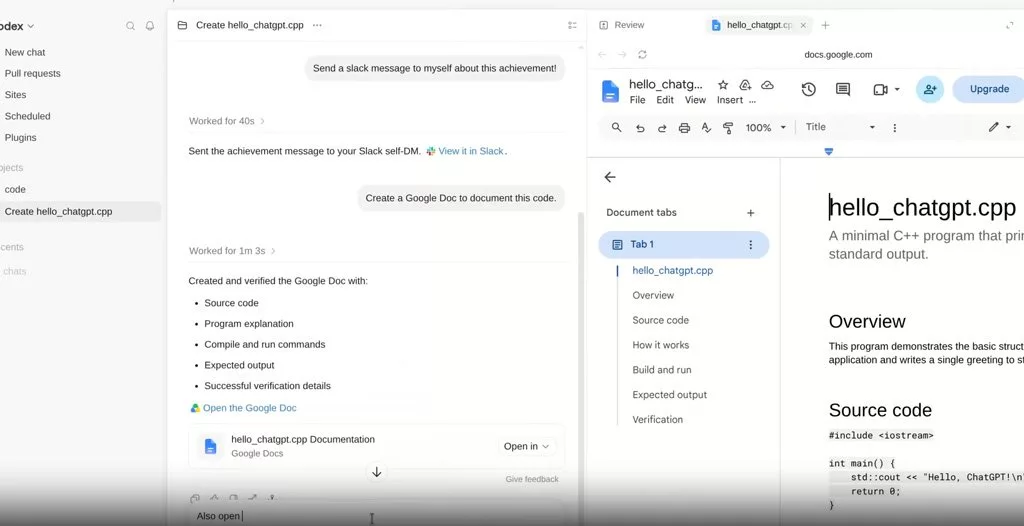Viewport: 1024px width, 526px height.
Task: Click the Review panel tab
Action: [x=622, y=25]
